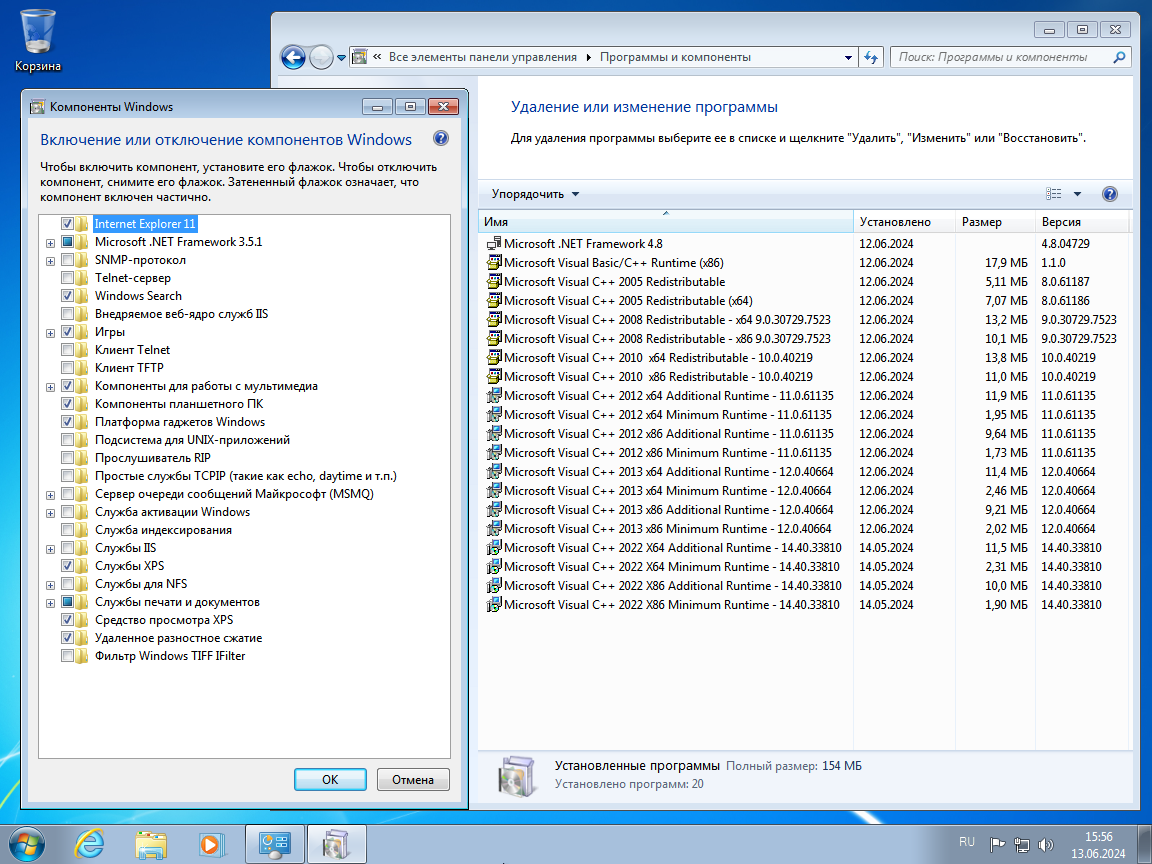Open the Recycle Bin desktop icon
Image resolution: width=1152 pixels, height=864 pixels.
click(x=37, y=40)
